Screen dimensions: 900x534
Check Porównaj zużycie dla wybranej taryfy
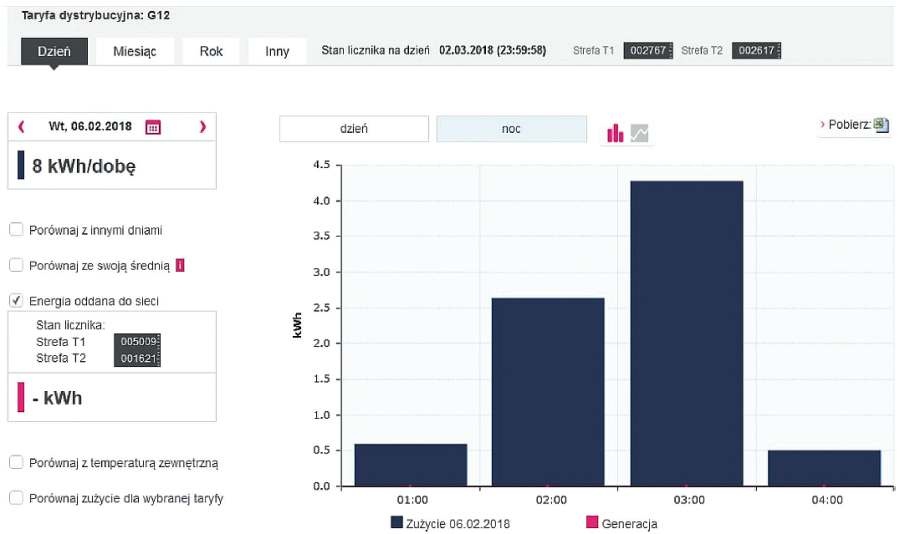click(x=16, y=498)
